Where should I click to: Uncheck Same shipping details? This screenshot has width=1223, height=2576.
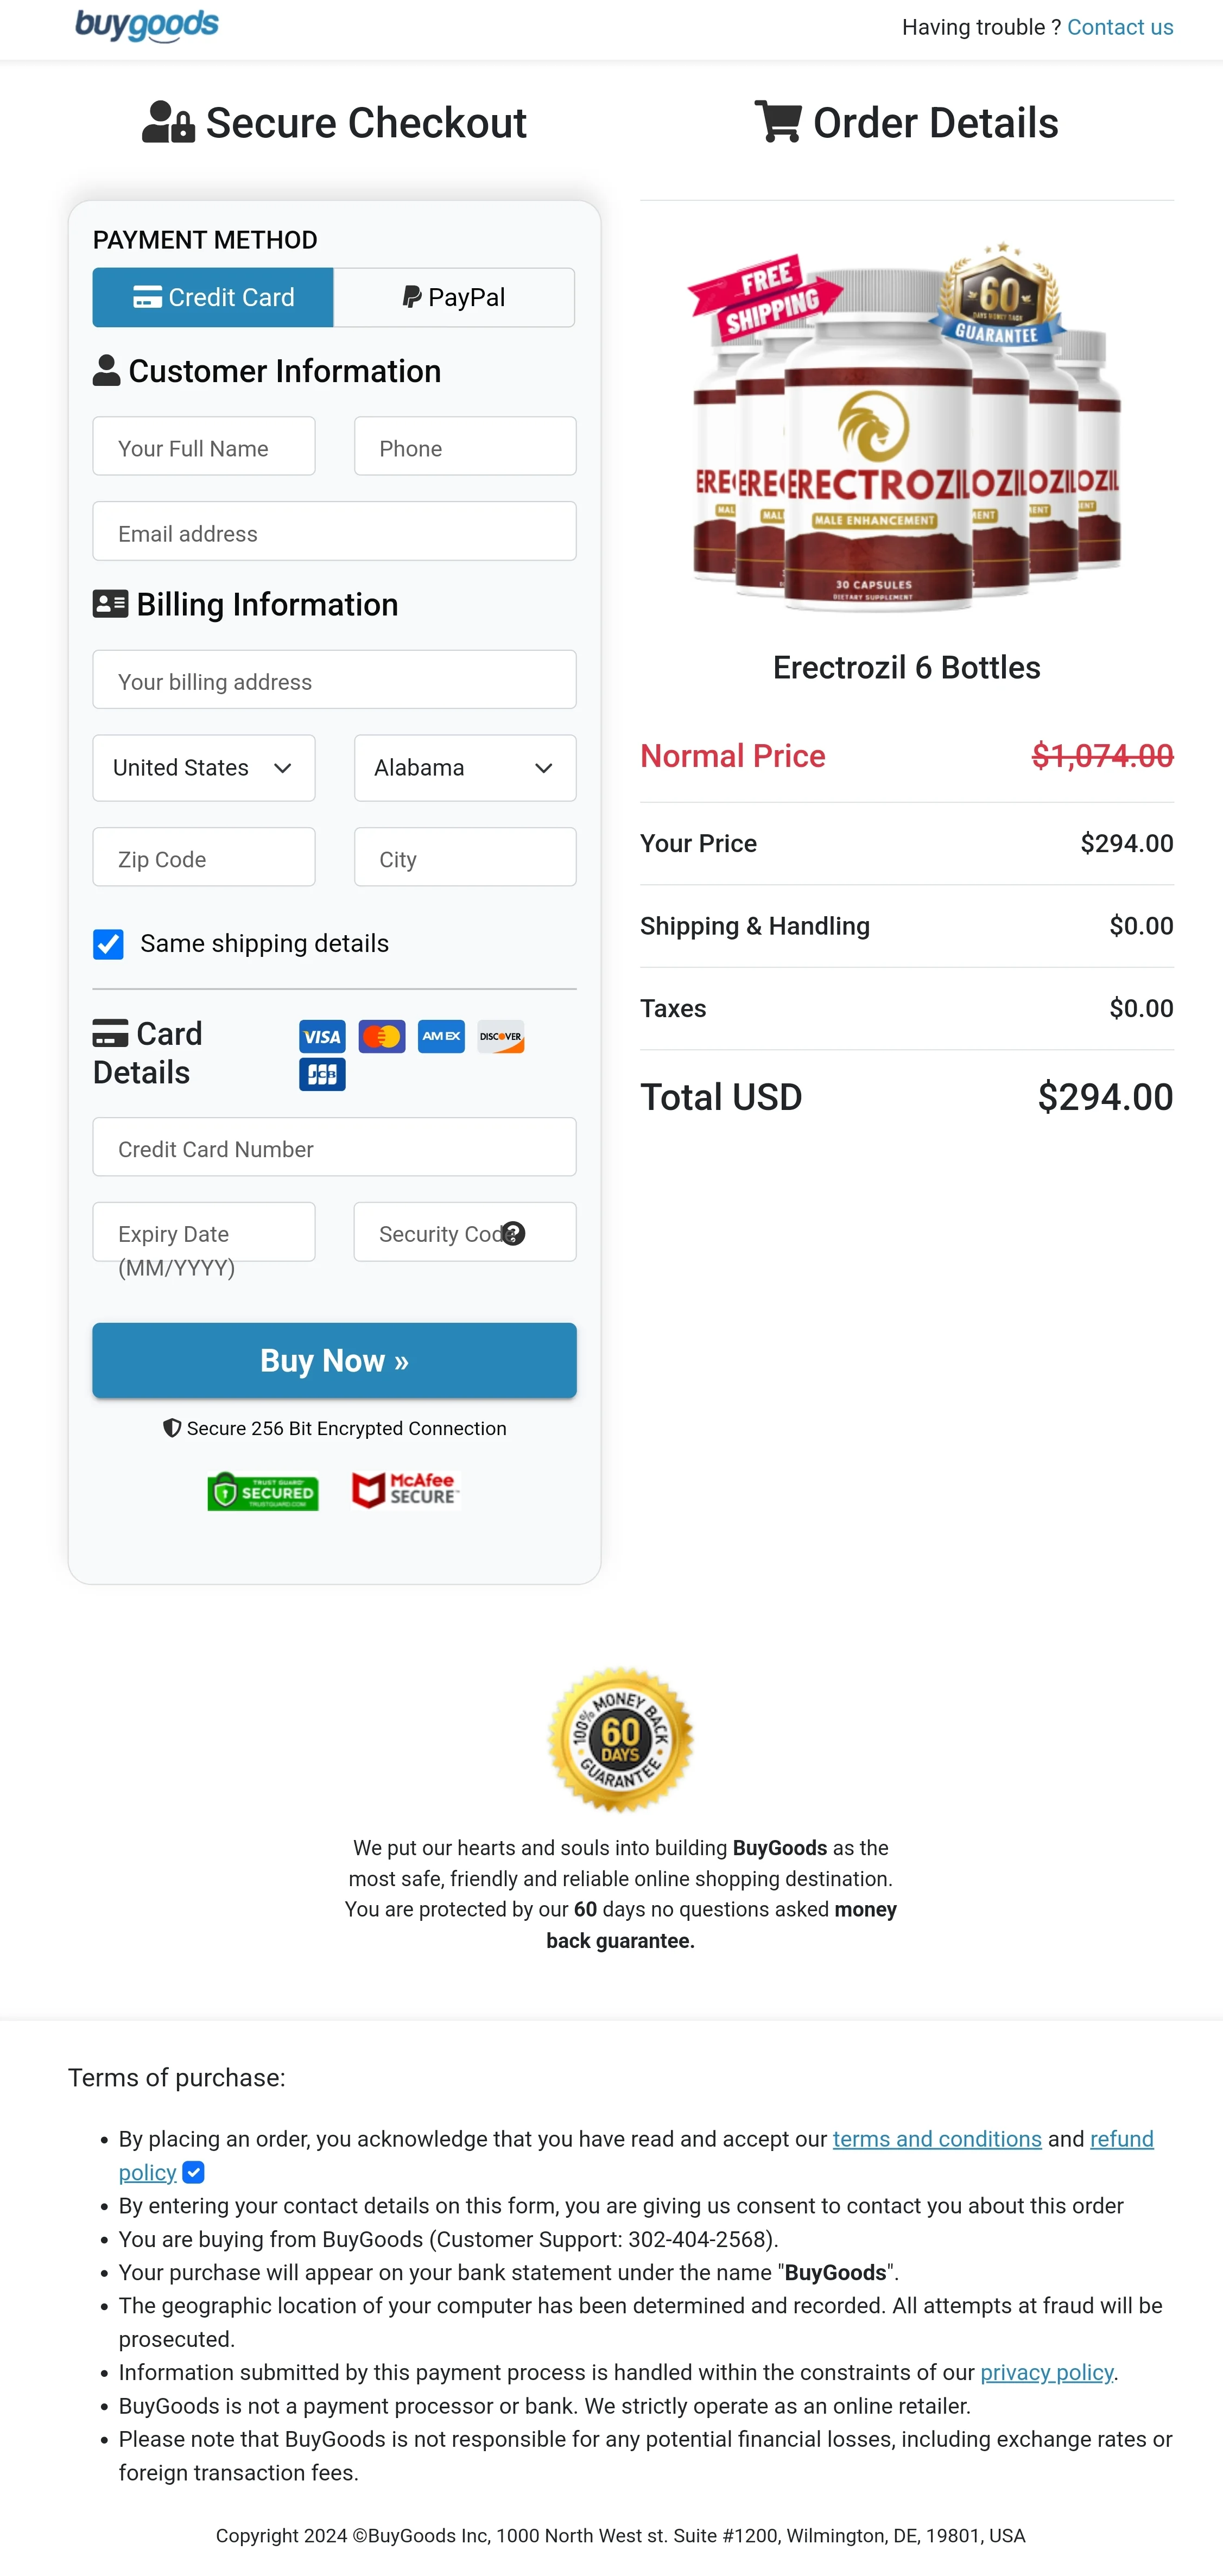coord(108,943)
